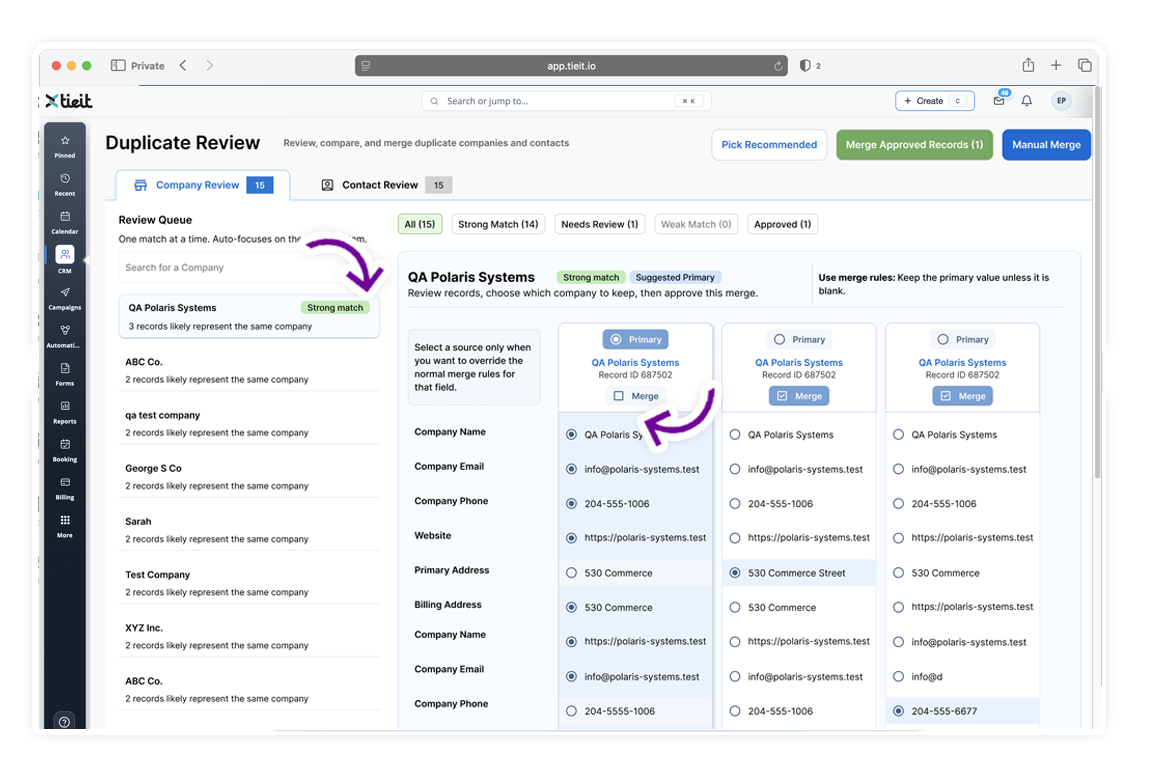Go forward with browser forward arrow

tap(210, 65)
